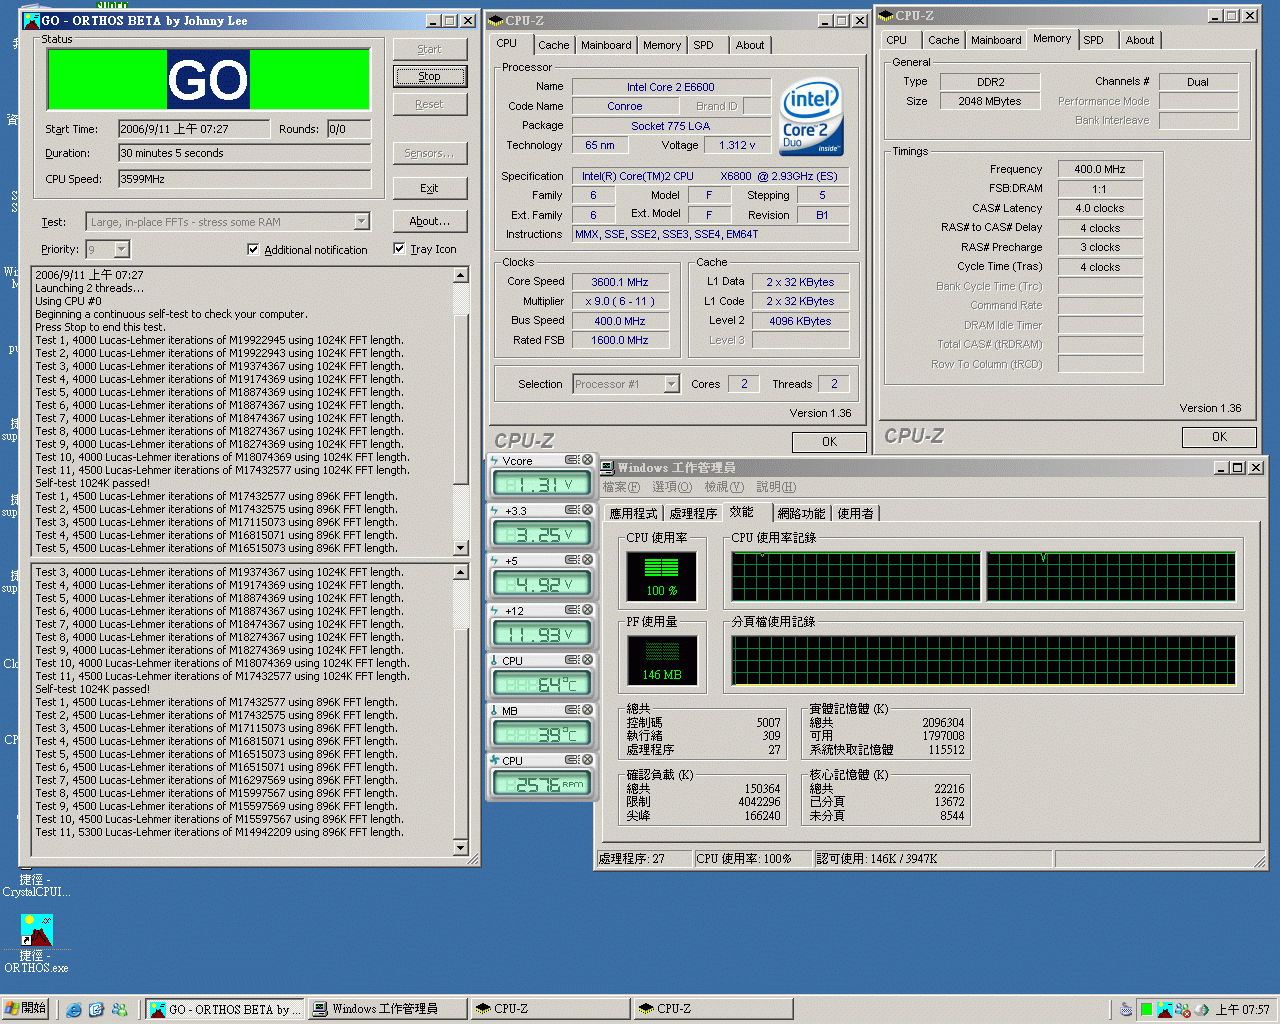The height and width of the screenshot is (1024, 1280).
Task: Open settings icon on Vcore gadget
Action: [x=572, y=460]
